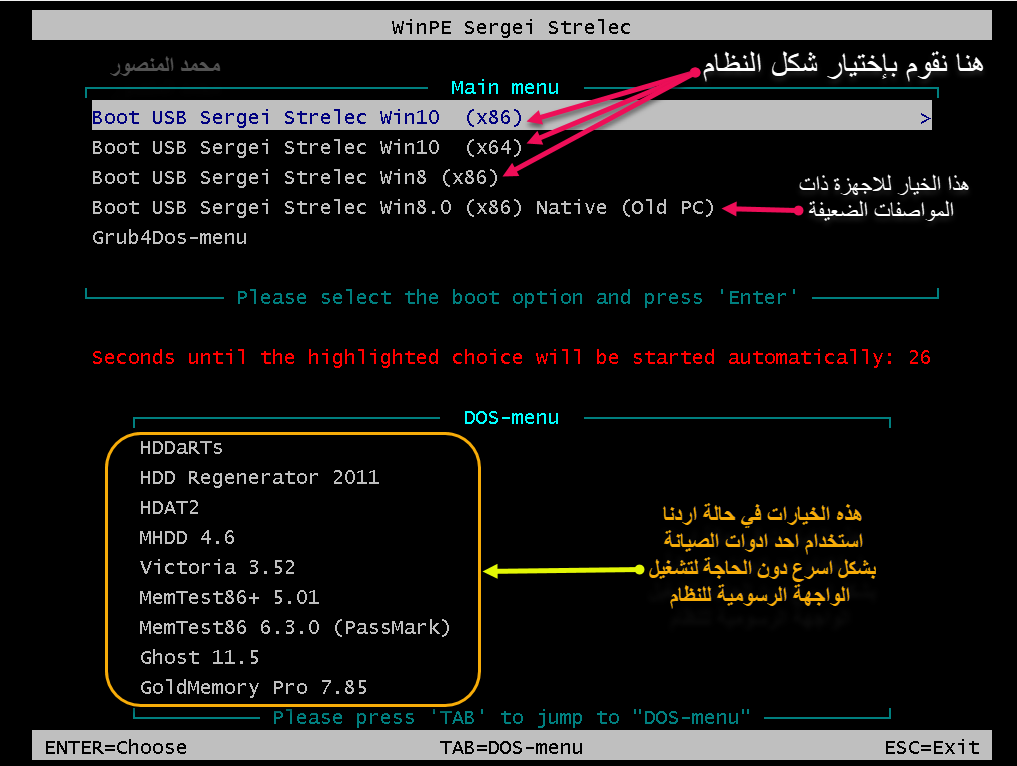Start HDD Regenerator 2011

click(x=259, y=477)
